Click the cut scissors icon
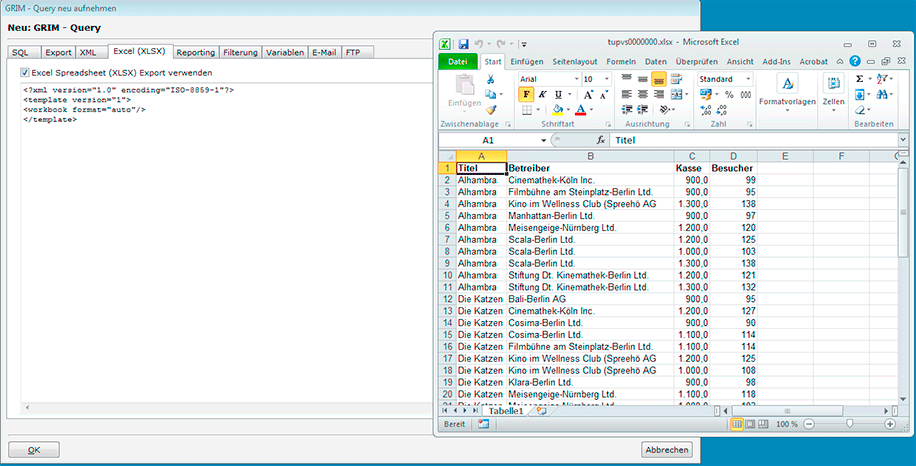This screenshot has height=466, width=916. point(491,79)
